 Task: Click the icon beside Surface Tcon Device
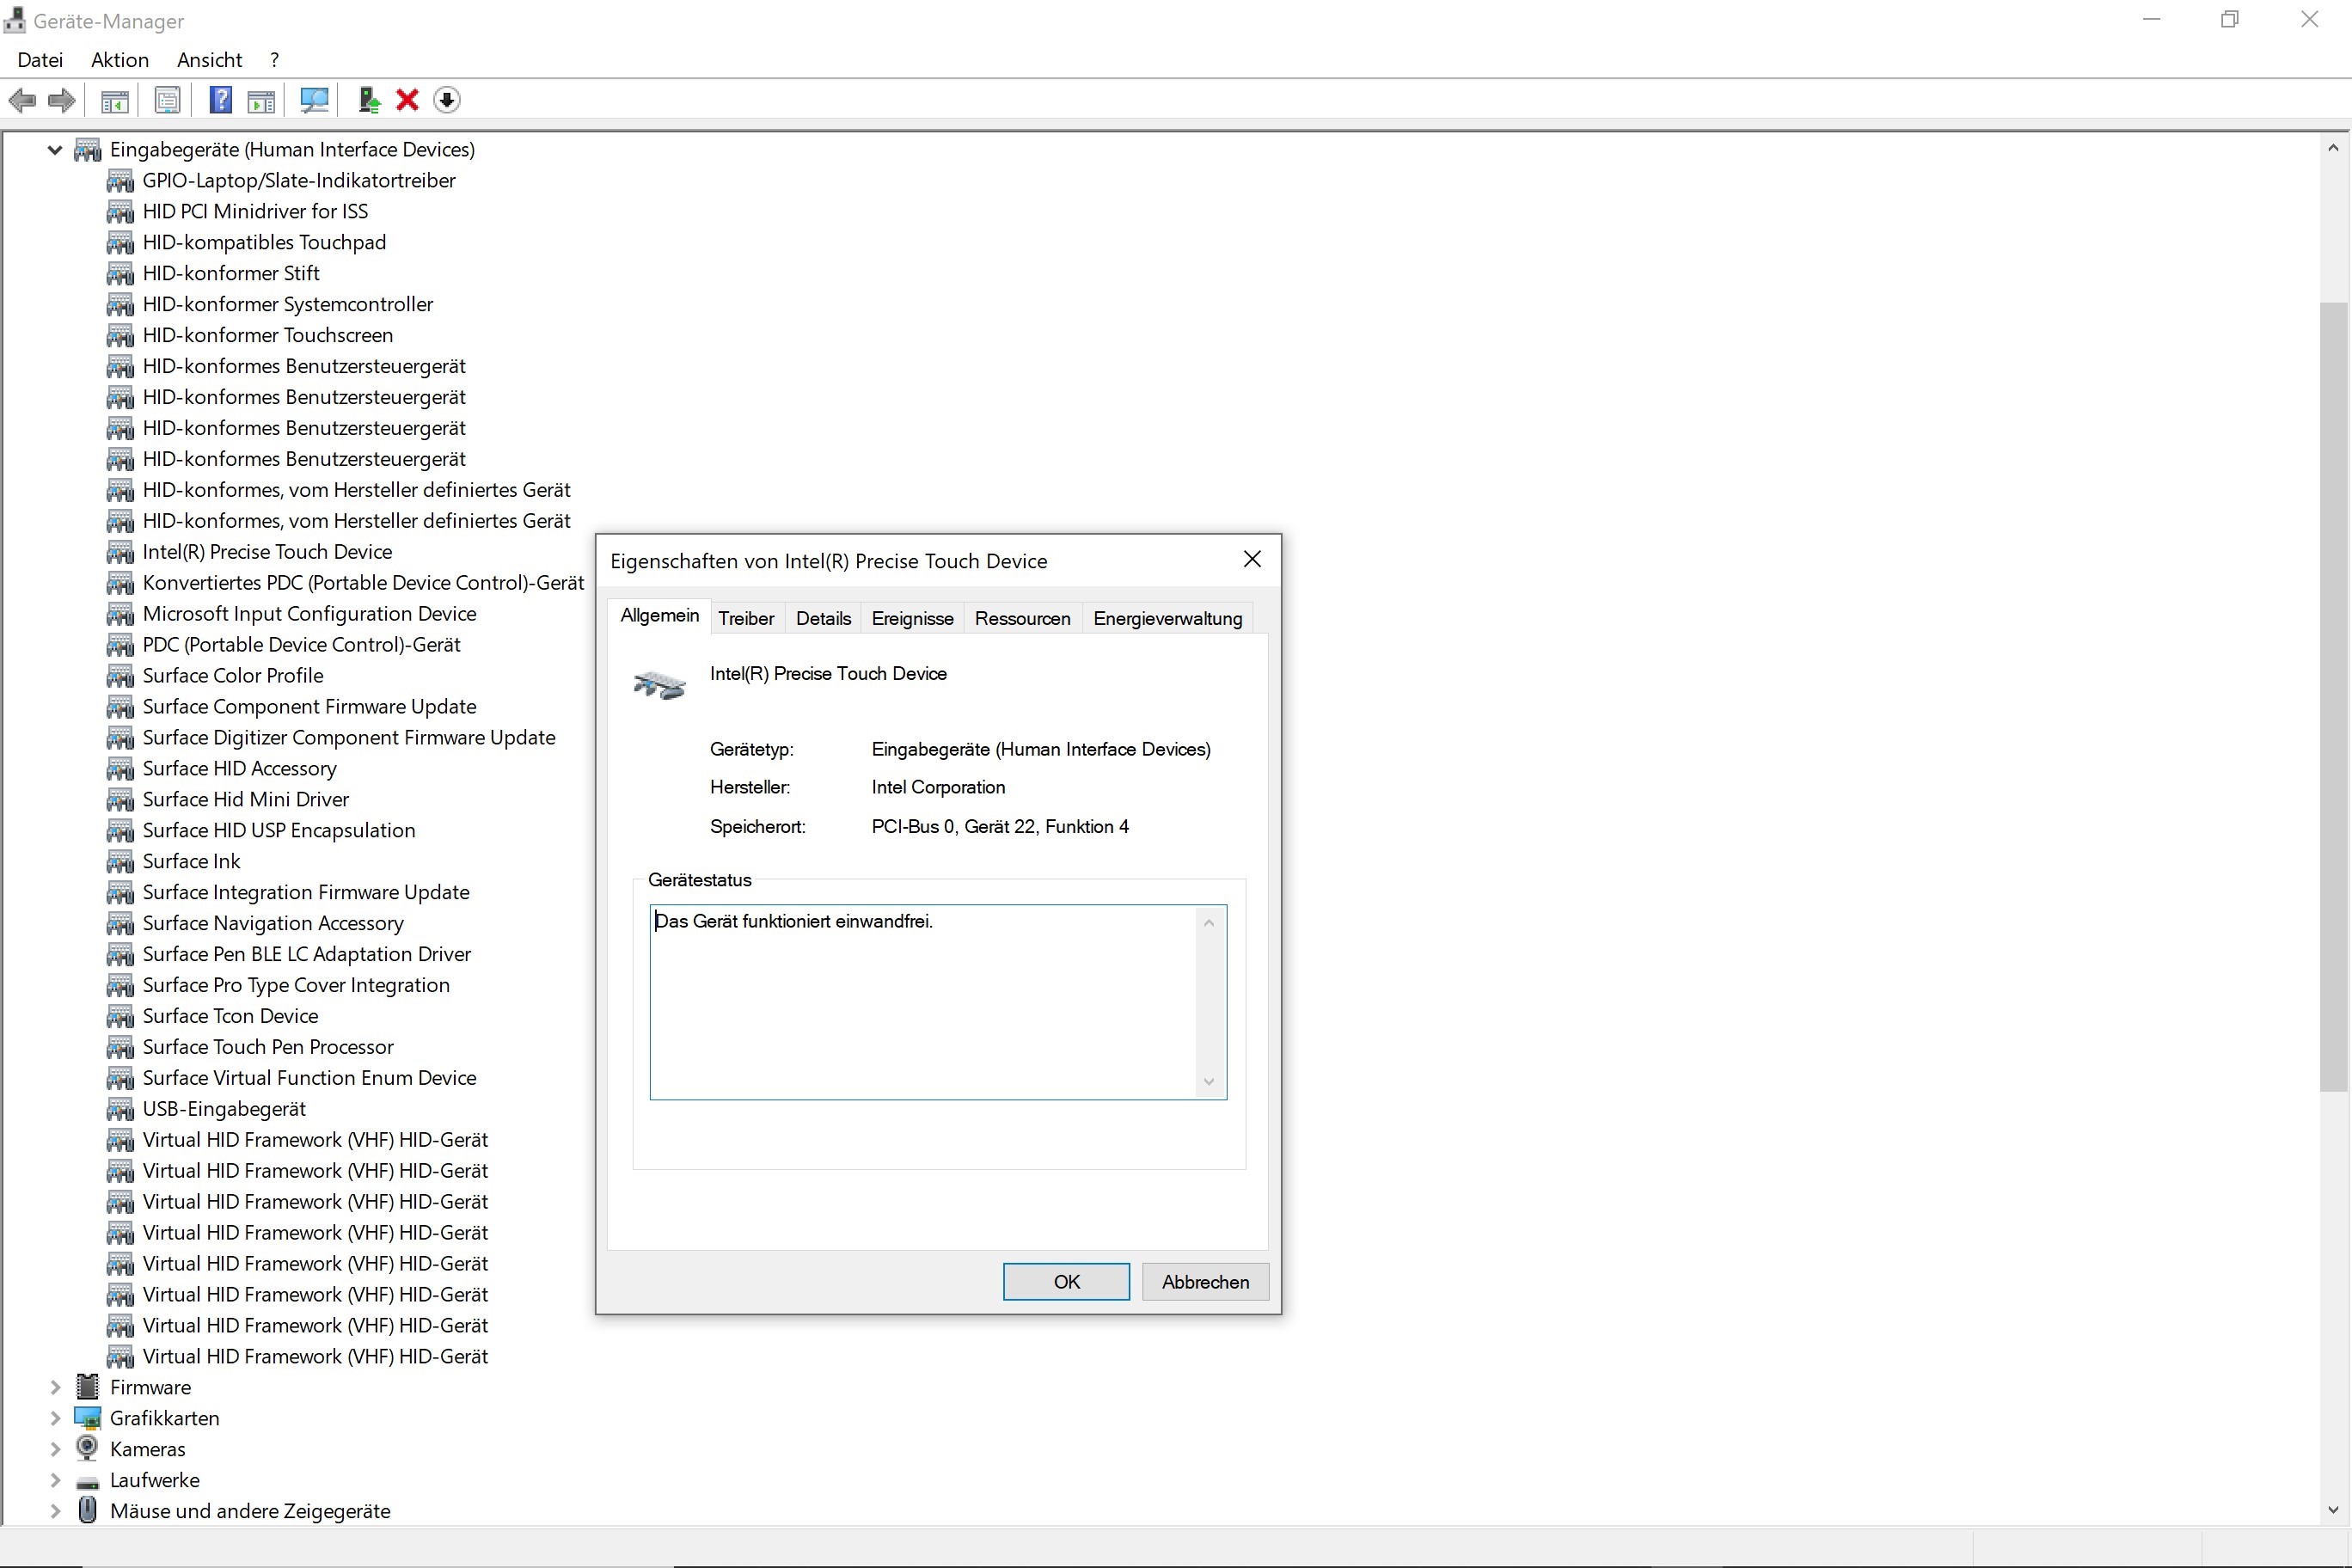coord(120,1016)
